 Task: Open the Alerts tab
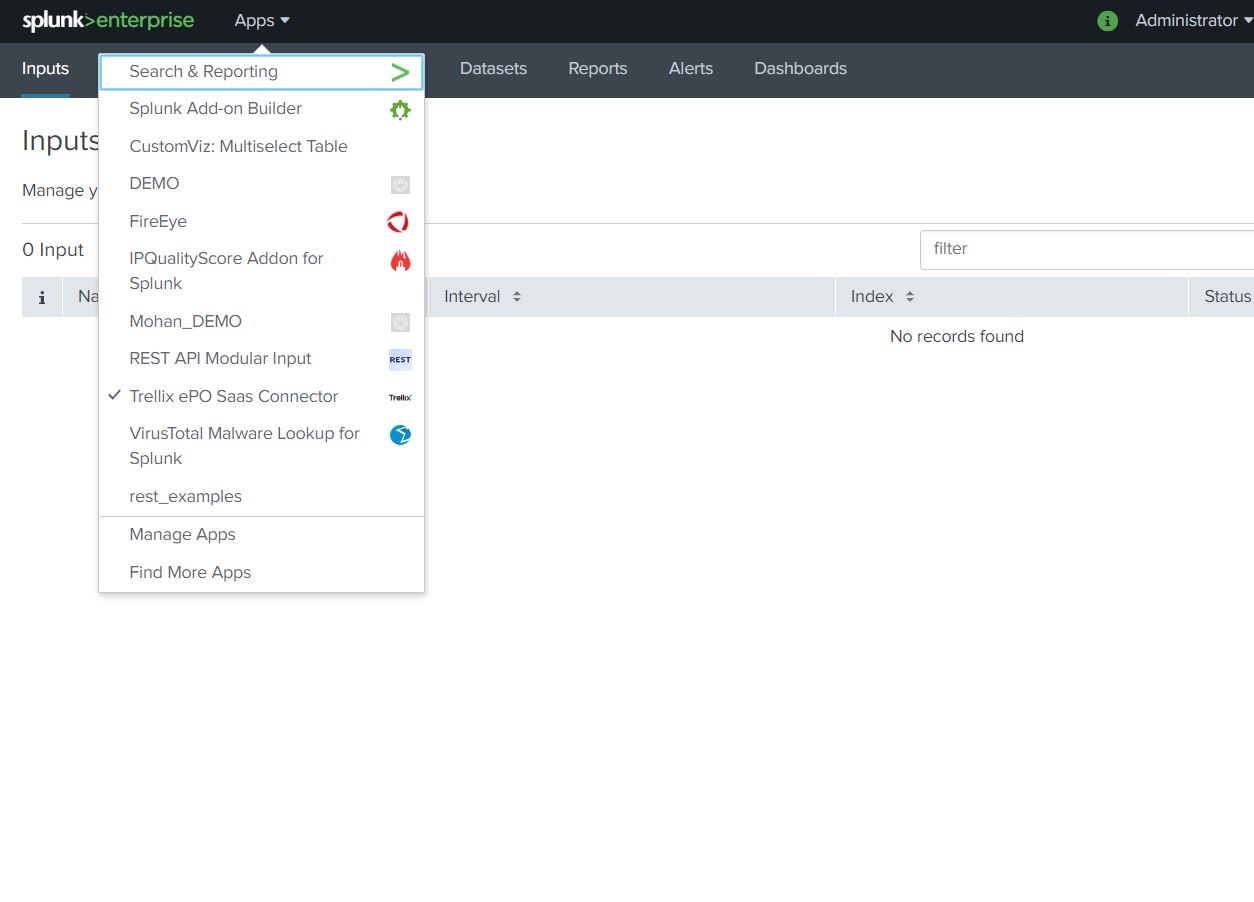click(x=691, y=69)
